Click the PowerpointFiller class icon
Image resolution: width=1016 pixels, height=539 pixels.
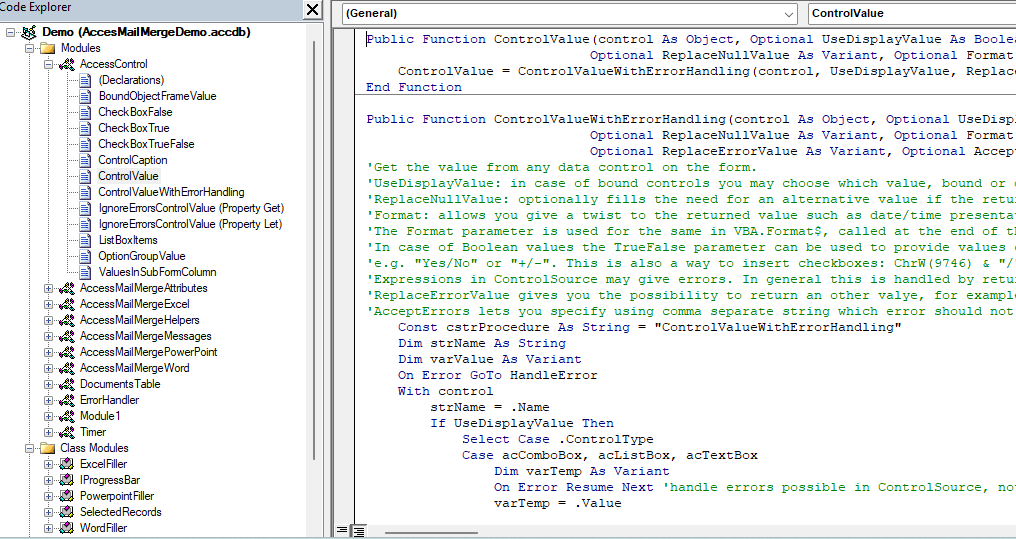66,496
